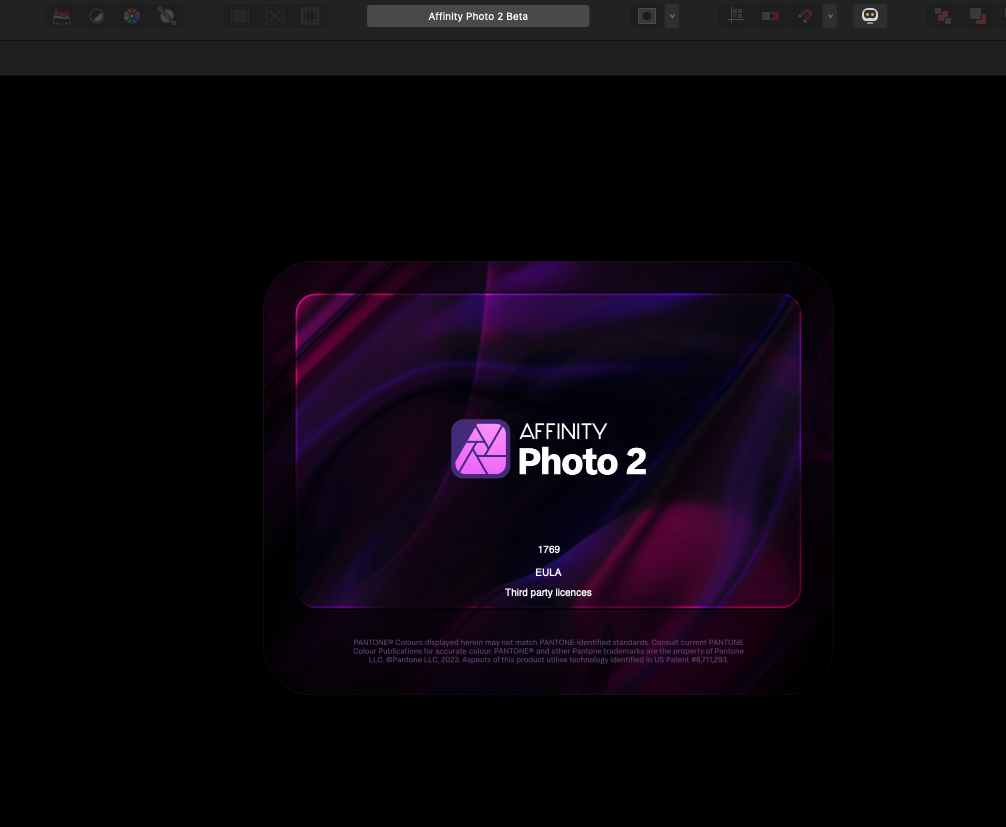Toggle the Quick Mask icon

pos(647,16)
